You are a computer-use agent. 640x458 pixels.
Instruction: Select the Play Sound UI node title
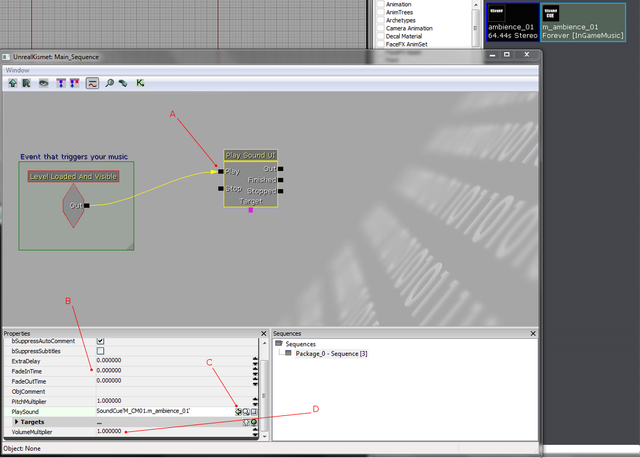[x=251, y=155]
